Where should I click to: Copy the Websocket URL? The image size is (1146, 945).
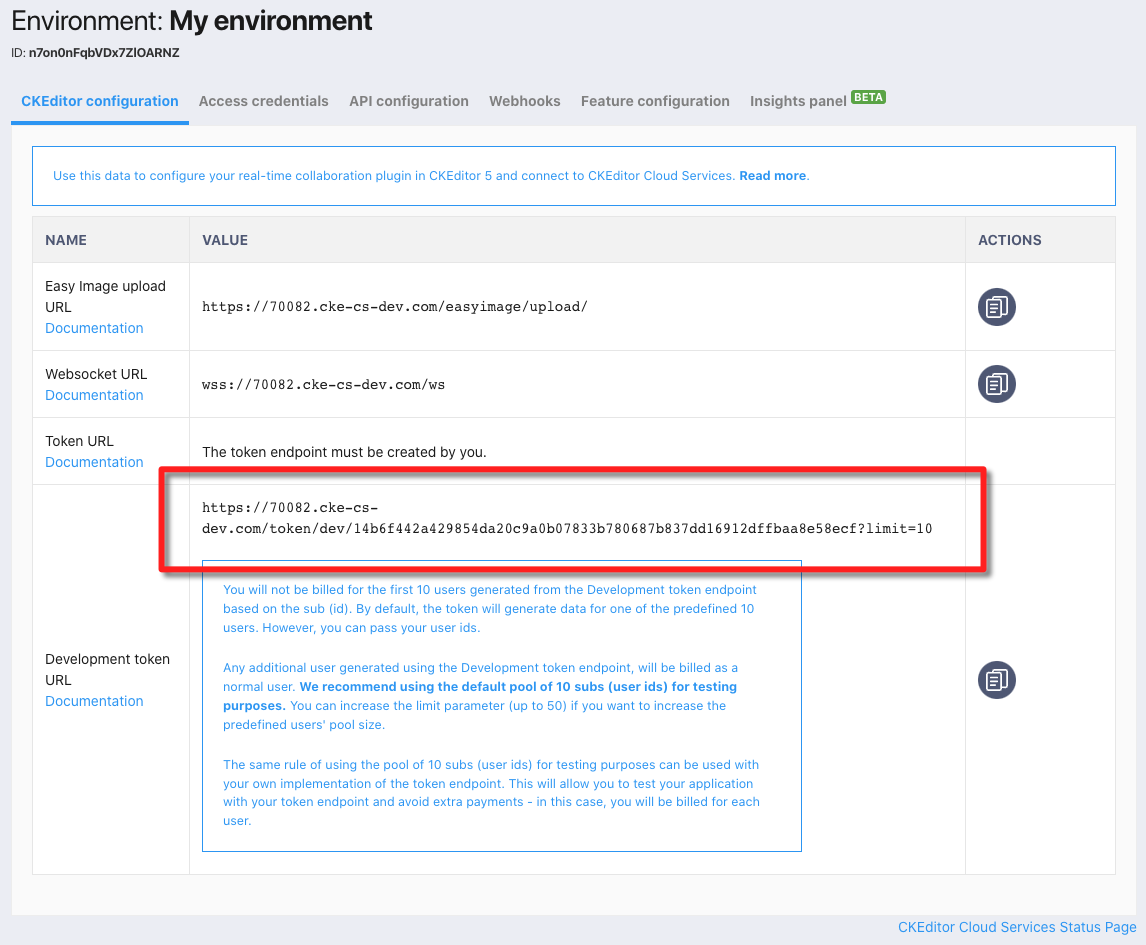click(996, 383)
